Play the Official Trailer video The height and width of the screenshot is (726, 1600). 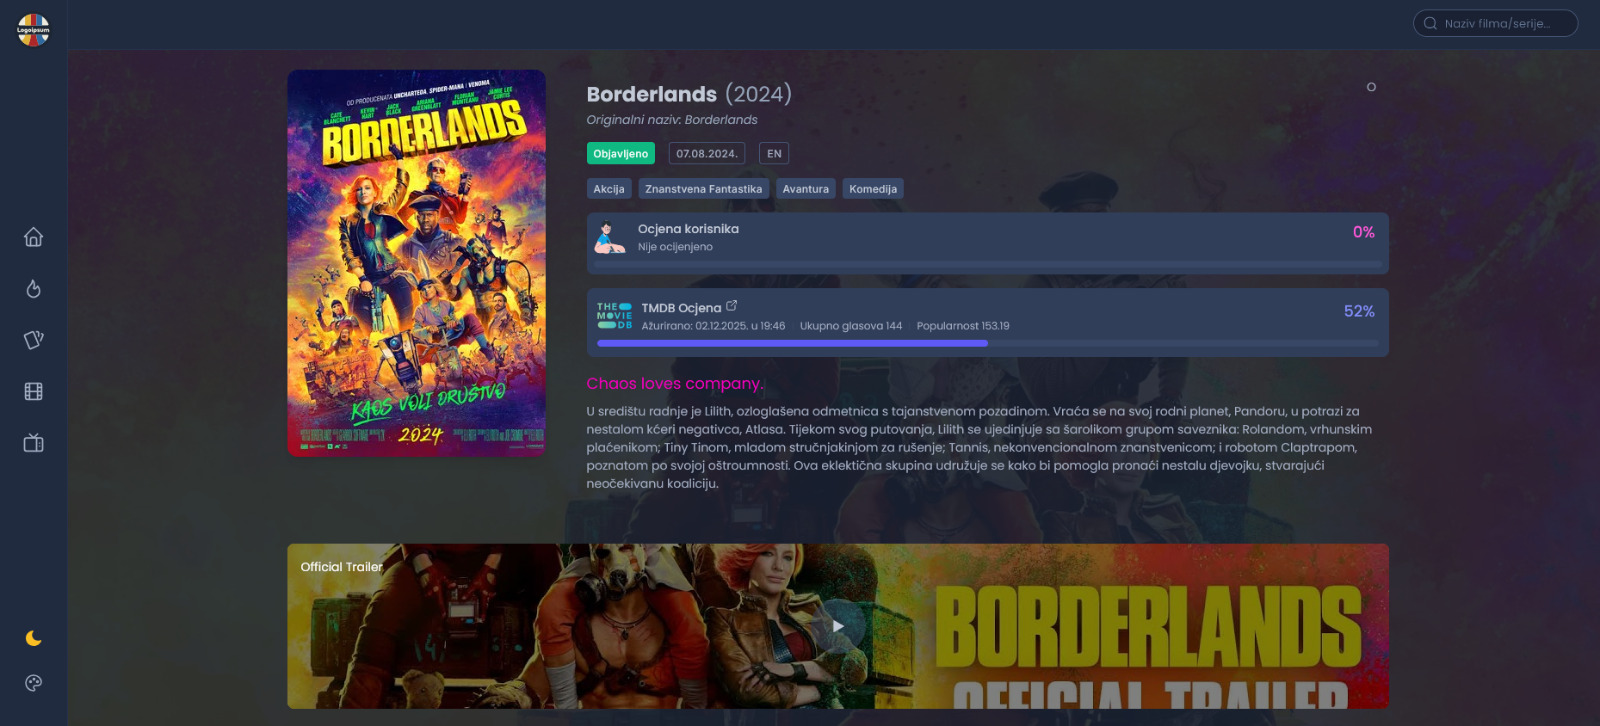pyautogui.click(x=838, y=626)
